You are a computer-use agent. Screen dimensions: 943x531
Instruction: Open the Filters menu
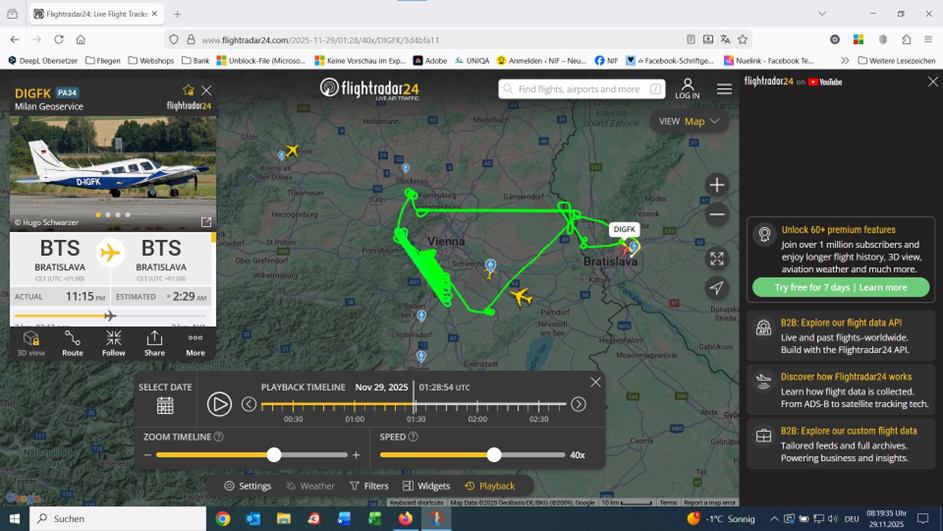(369, 486)
